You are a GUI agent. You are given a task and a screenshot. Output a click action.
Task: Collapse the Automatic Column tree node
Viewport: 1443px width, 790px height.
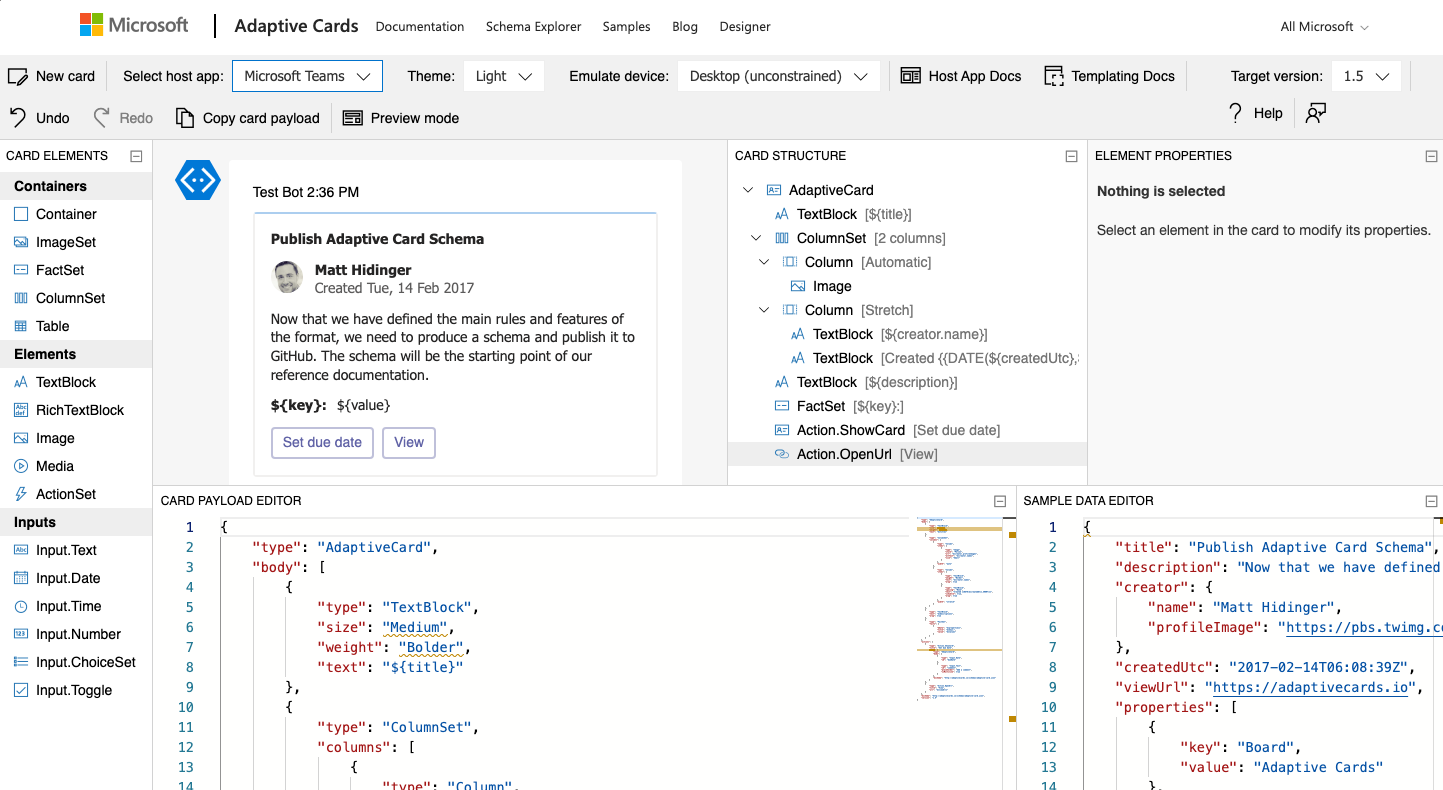tap(764, 262)
